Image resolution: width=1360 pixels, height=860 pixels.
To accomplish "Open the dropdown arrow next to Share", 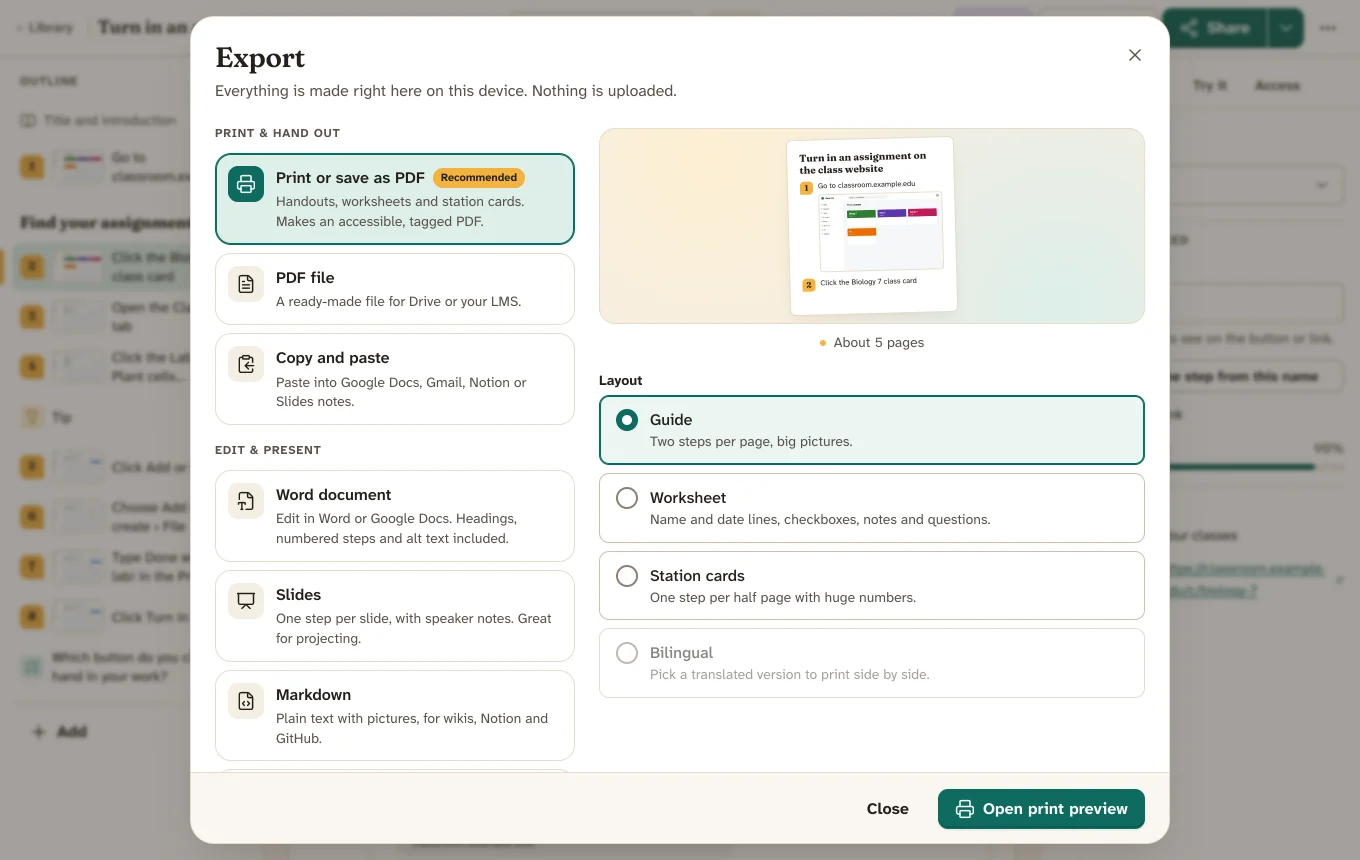I will (1285, 28).
